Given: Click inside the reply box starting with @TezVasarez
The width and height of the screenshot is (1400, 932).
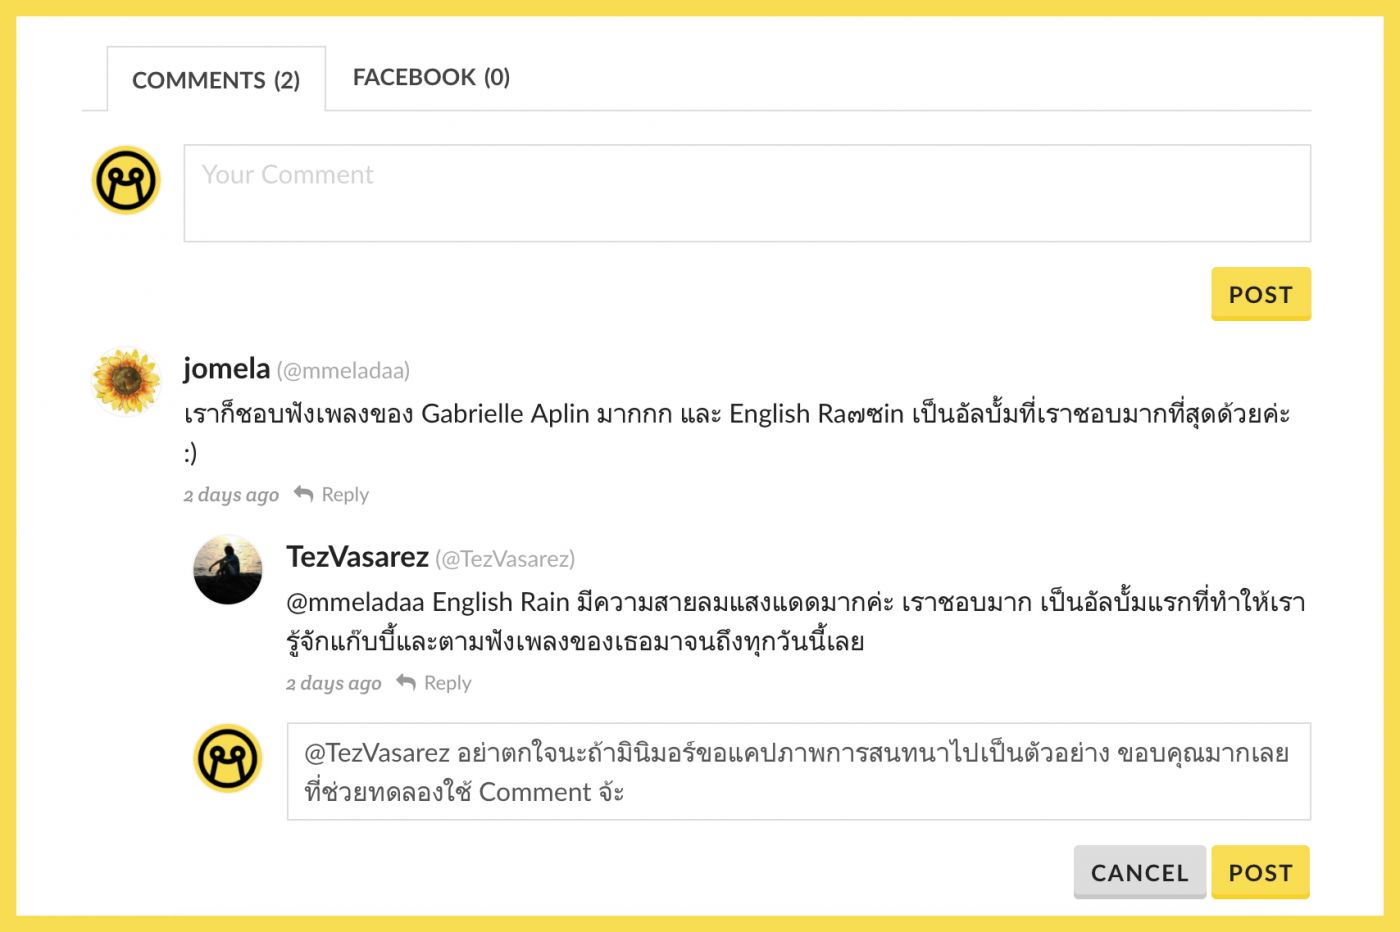Looking at the screenshot, I should 797,772.
